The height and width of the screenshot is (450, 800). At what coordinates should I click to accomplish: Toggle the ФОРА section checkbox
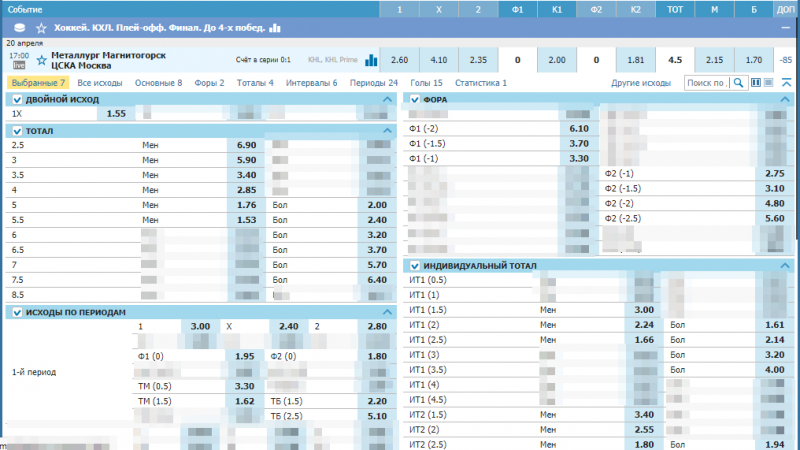click(x=414, y=100)
